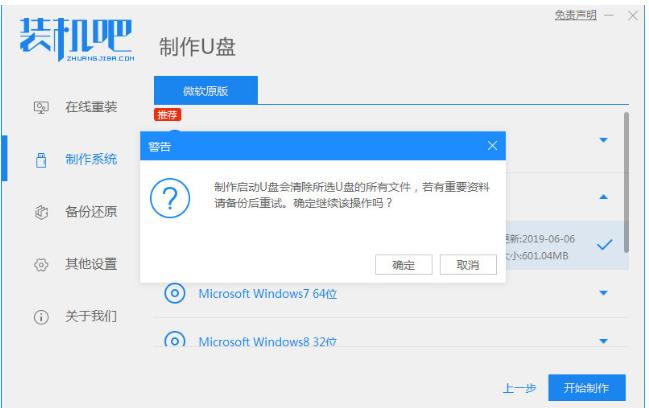
Task: Click the 关于我们 info icon
Action: 41,317
